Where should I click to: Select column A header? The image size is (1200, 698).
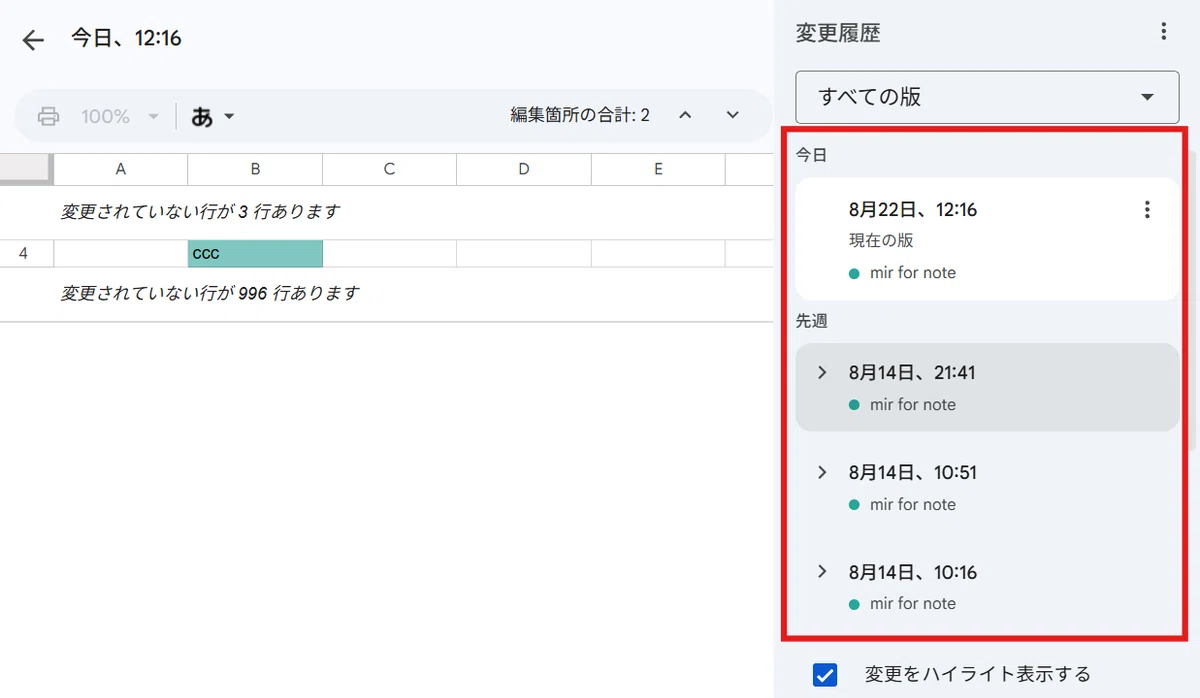coord(121,170)
